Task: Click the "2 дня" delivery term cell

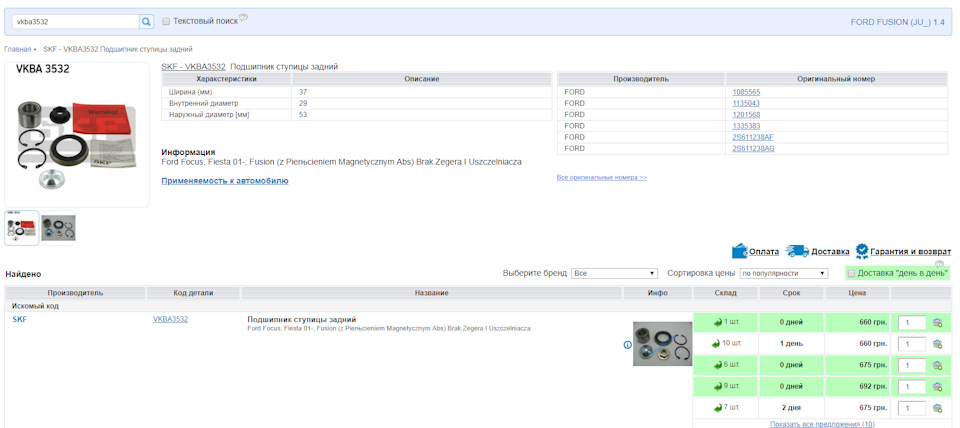Action: point(791,408)
